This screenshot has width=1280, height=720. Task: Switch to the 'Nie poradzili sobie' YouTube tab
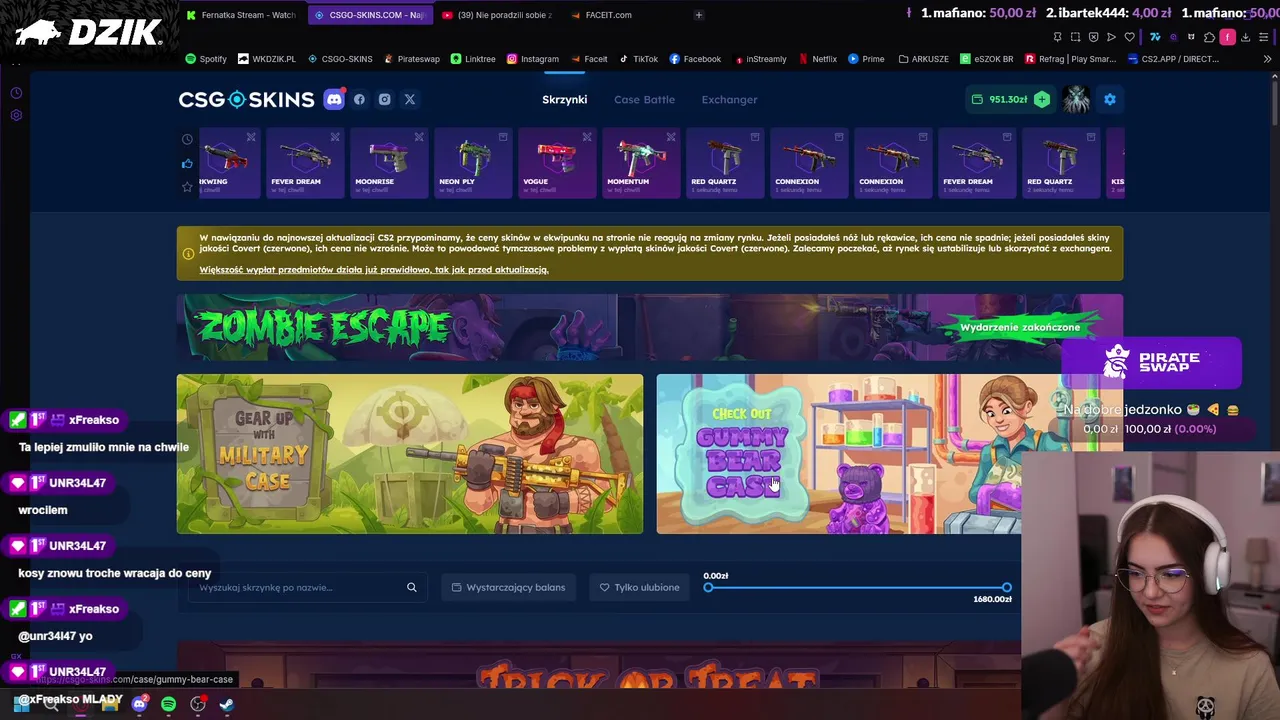tap(496, 15)
